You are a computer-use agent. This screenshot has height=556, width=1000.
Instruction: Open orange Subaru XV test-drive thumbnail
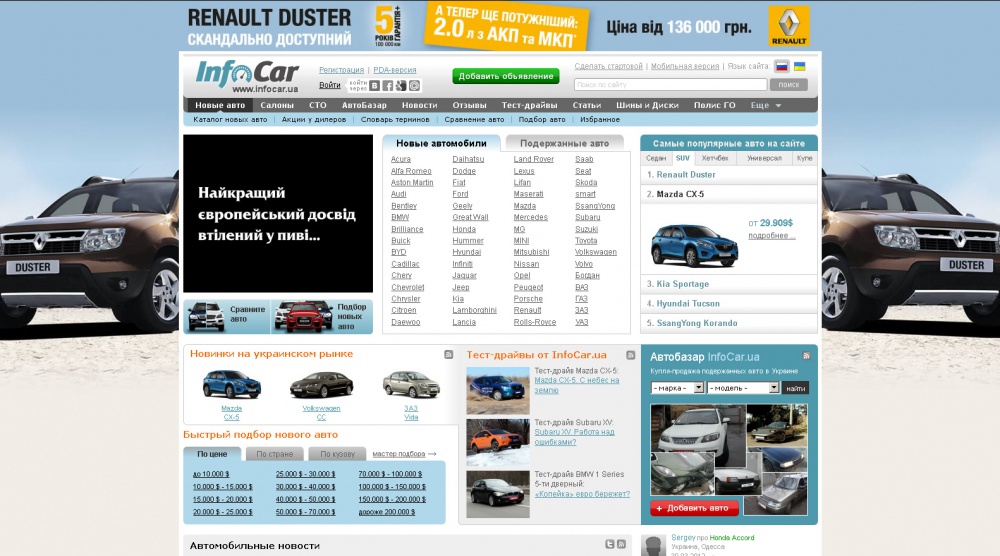(x=497, y=442)
